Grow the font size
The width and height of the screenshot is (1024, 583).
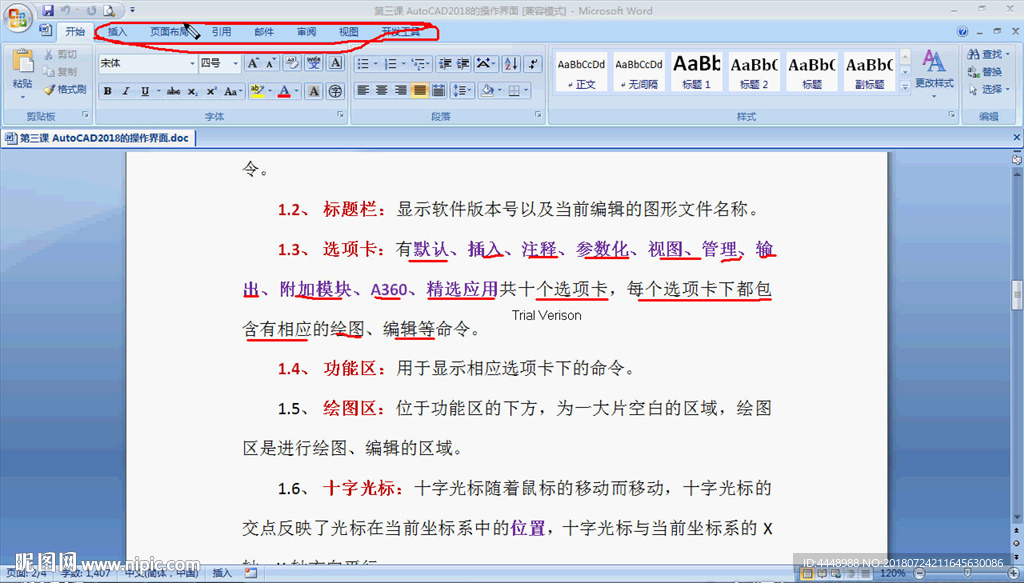253,63
